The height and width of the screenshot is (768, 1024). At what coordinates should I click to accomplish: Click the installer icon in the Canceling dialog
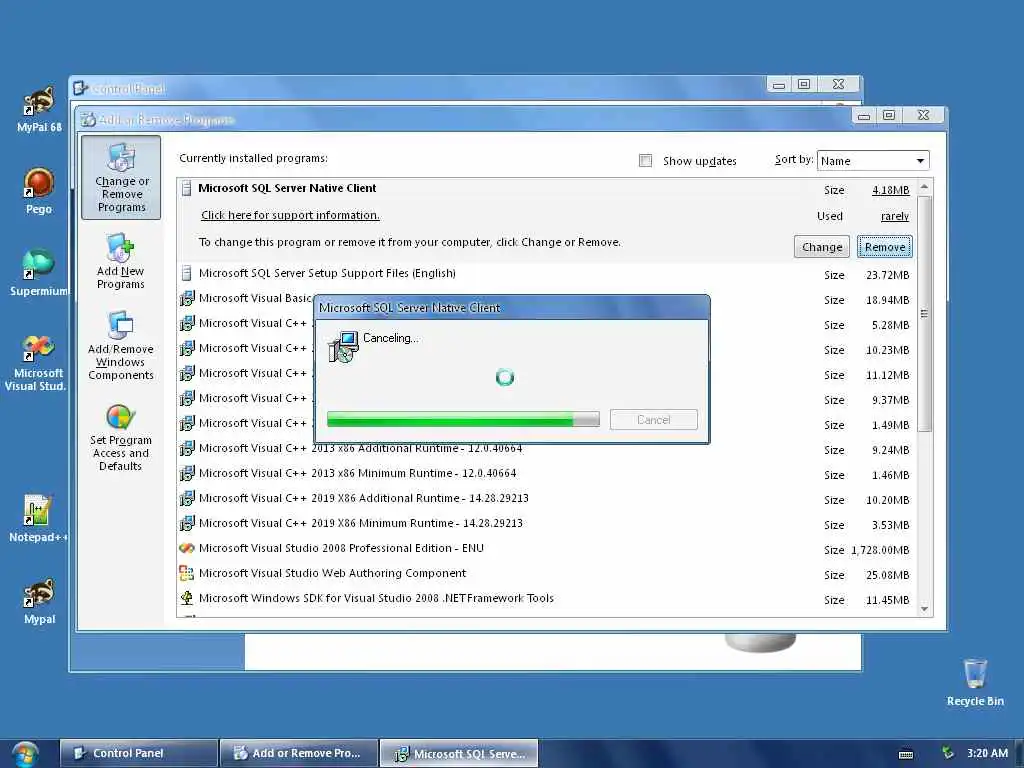(344, 346)
